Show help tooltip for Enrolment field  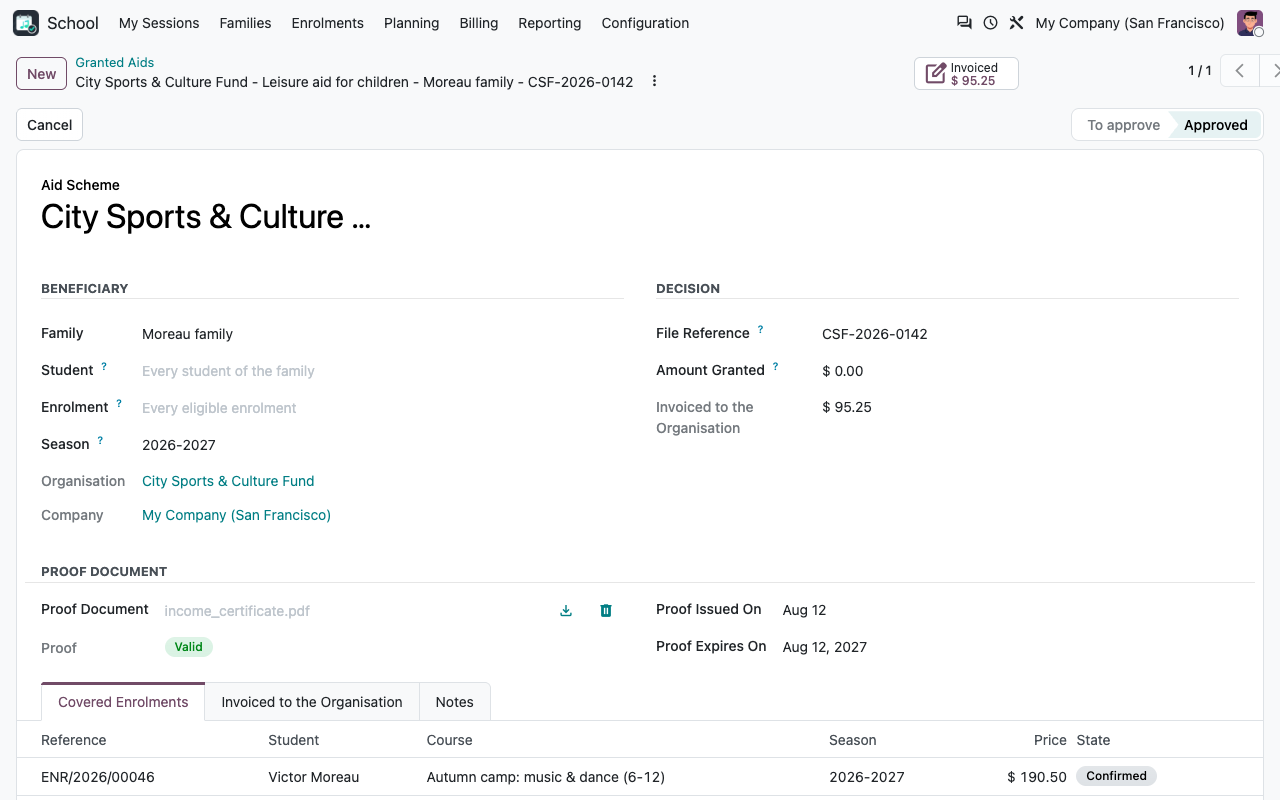click(119, 404)
